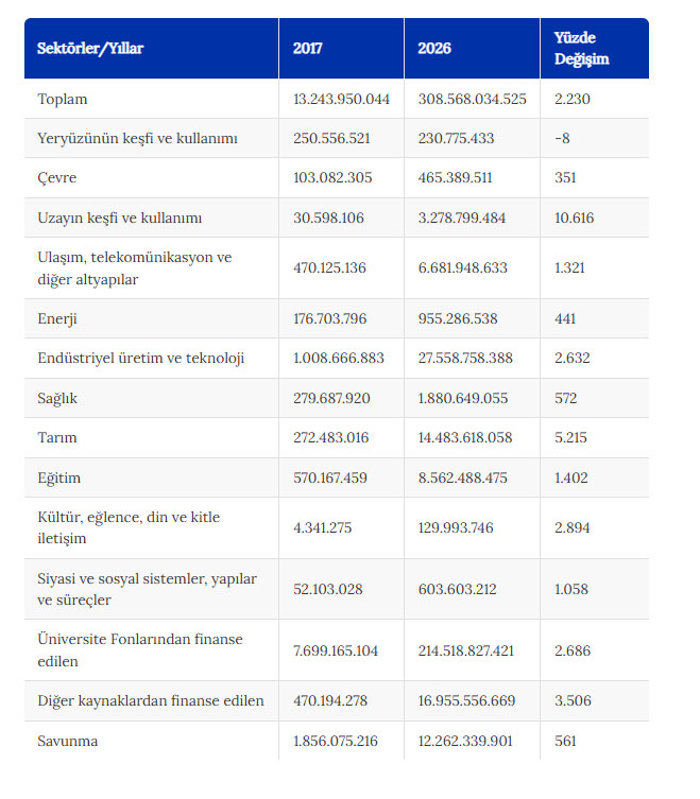
Task: Click the Eğitim row label
Action: click(59, 478)
